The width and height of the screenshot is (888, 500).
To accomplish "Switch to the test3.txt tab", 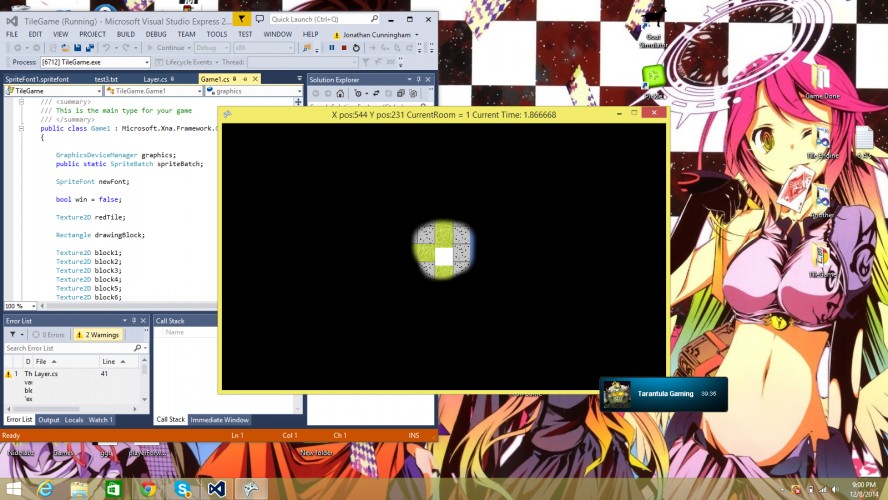I will tap(106, 79).
